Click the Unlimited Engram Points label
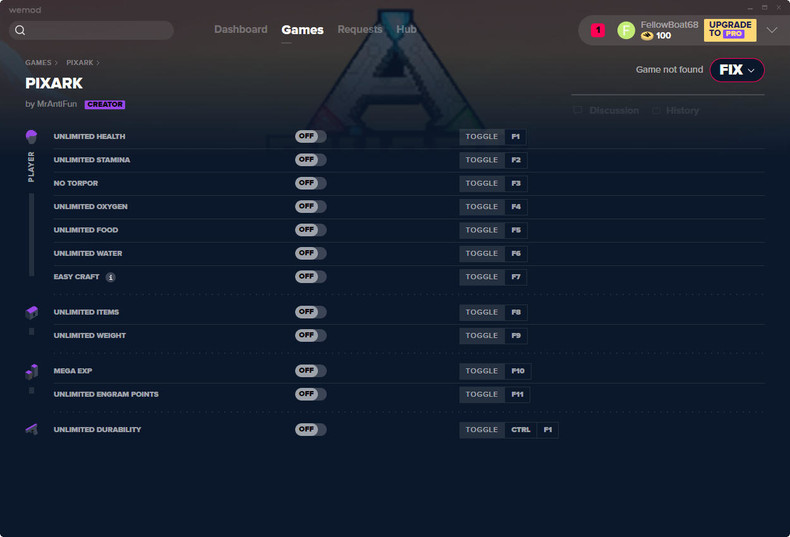This screenshot has width=790, height=537. (x=106, y=394)
